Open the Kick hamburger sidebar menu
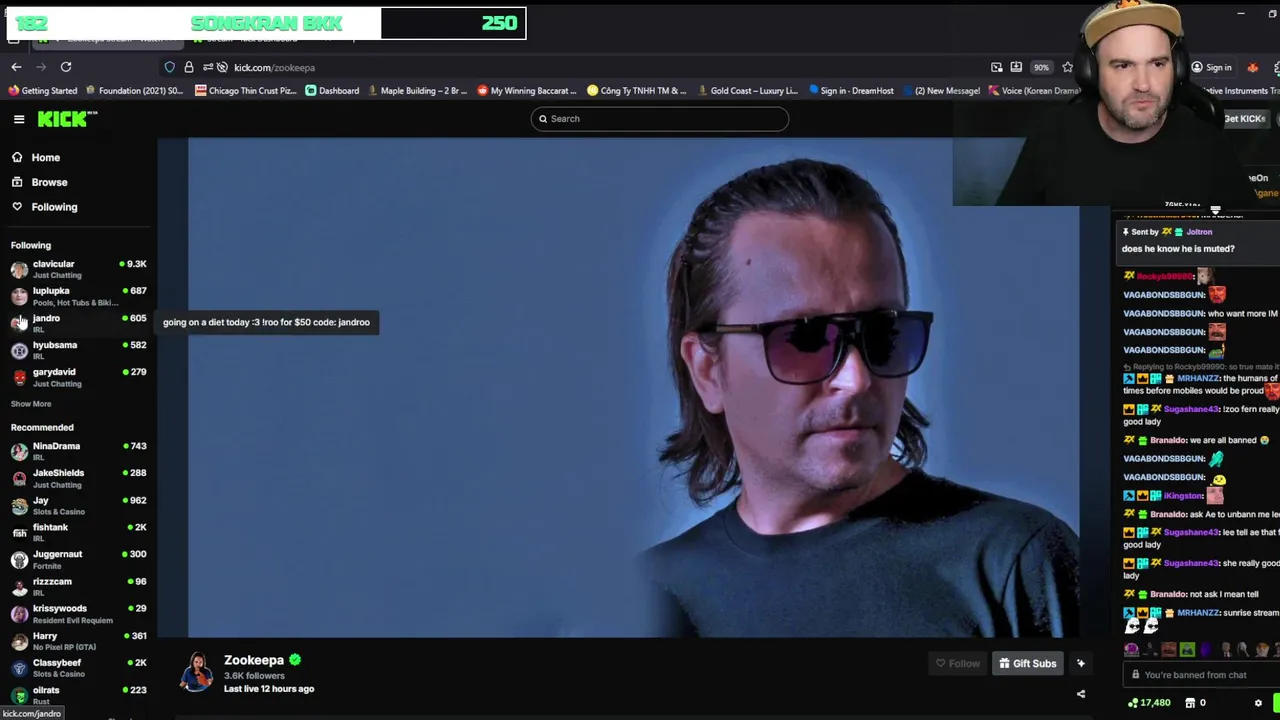 pos(19,119)
